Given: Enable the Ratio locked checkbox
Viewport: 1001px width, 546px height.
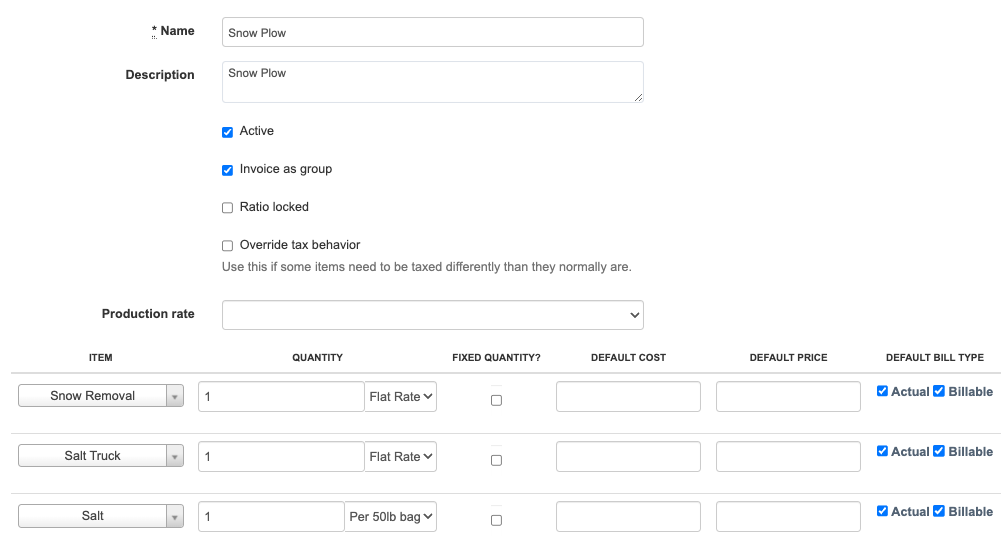Looking at the screenshot, I should tap(228, 208).
